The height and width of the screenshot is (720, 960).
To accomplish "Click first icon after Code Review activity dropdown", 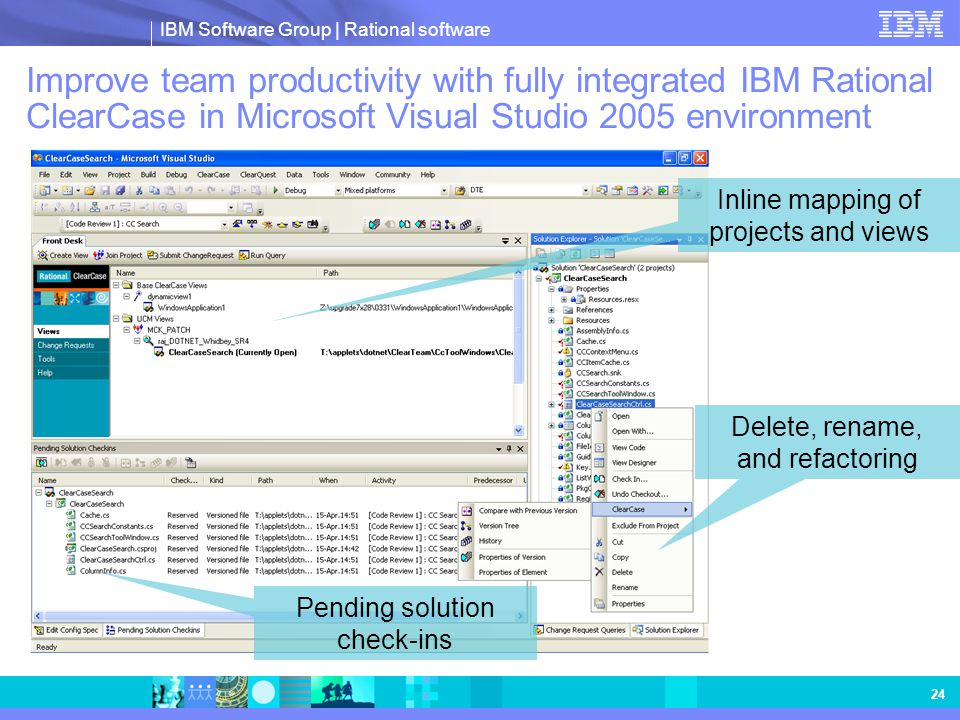I will point(237,224).
